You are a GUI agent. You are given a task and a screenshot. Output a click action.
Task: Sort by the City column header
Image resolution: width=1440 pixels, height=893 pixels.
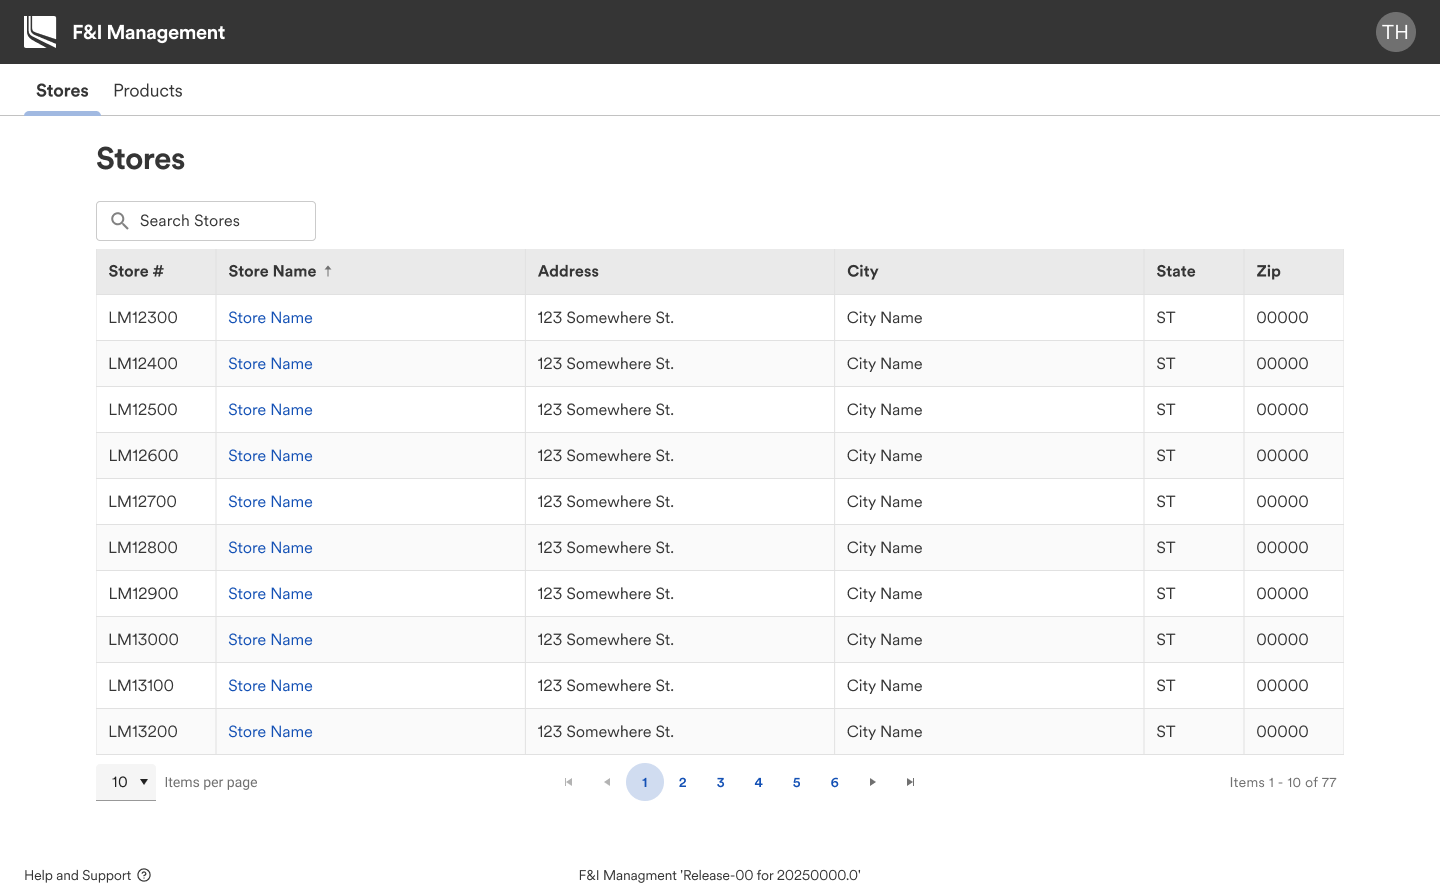click(x=862, y=271)
